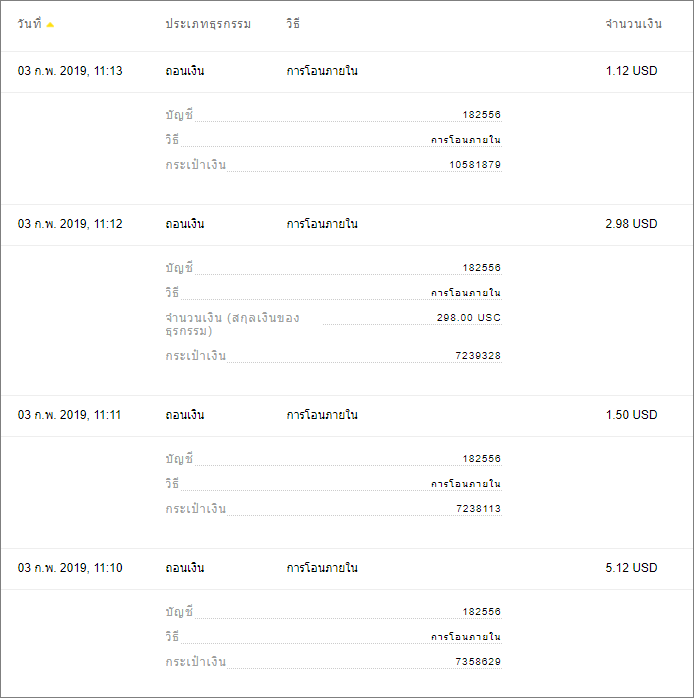Click account number 182556 in first transaction
694x698 pixels.
click(x=482, y=115)
